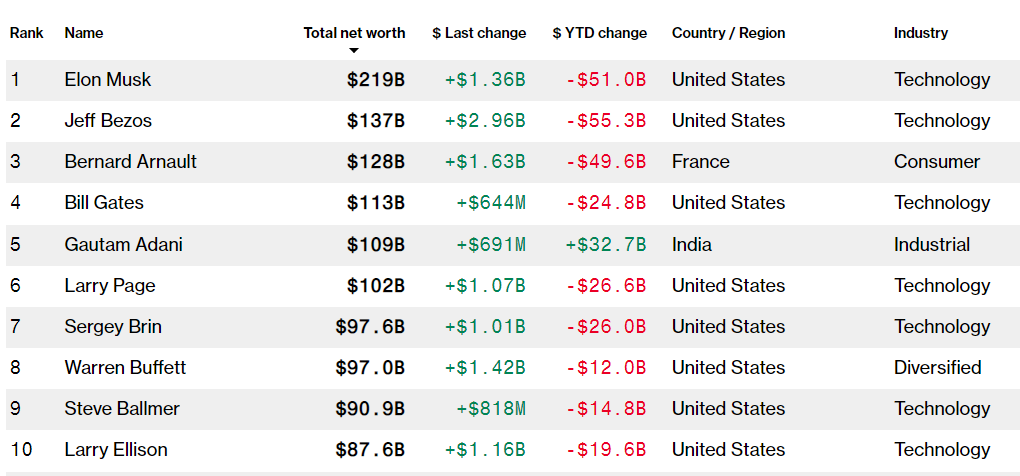Screen dimensions: 1020x476
Task: Sort by Industry column header
Action: pos(920,33)
